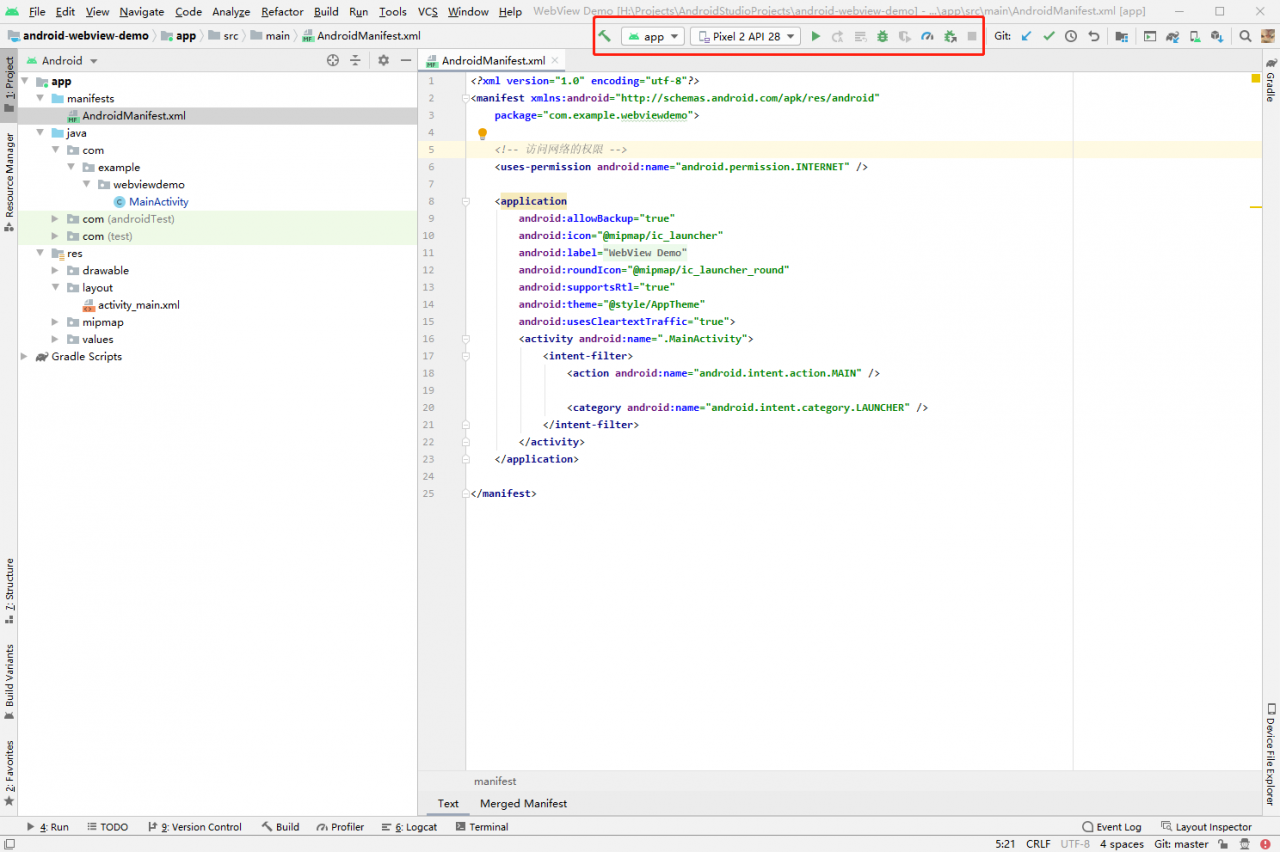Toggle the Gradle tool window
This screenshot has height=852, width=1280.
tap(1271, 79)
